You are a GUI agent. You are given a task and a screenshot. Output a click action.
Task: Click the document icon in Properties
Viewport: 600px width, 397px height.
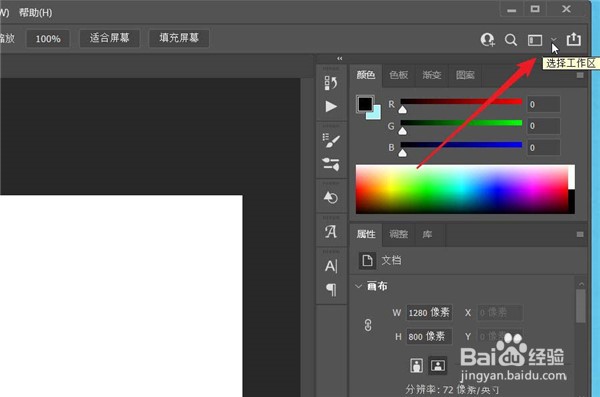(x=367, y=260)
